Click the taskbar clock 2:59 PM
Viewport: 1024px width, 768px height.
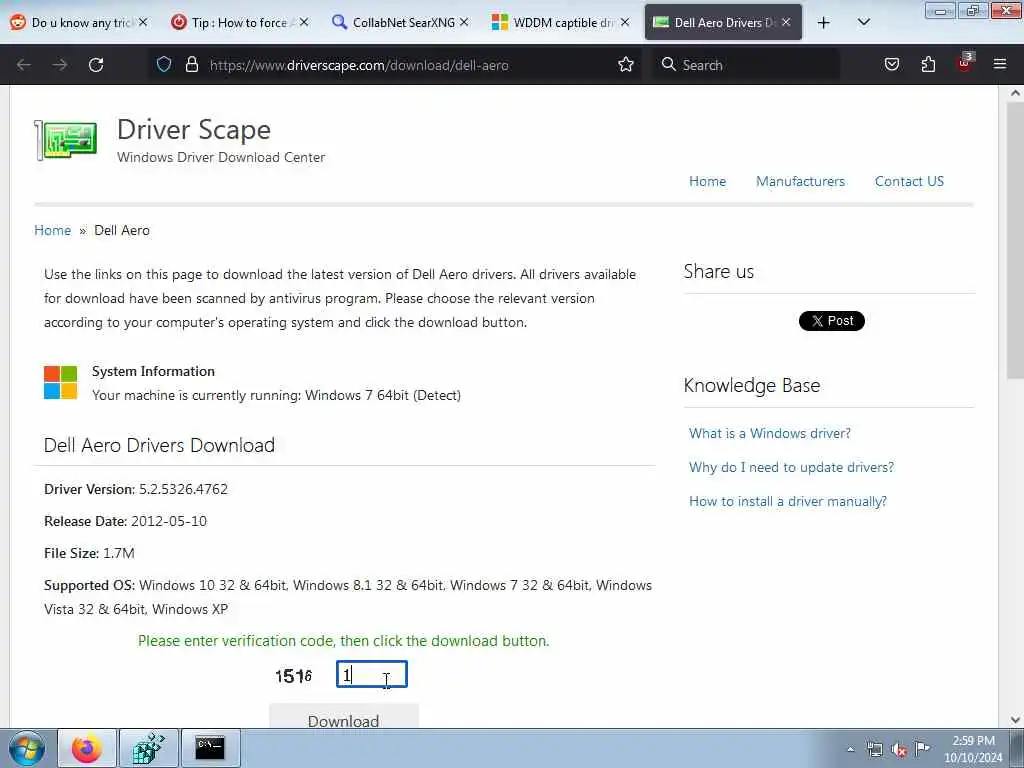pyautogui.click(x=973, y=749)
